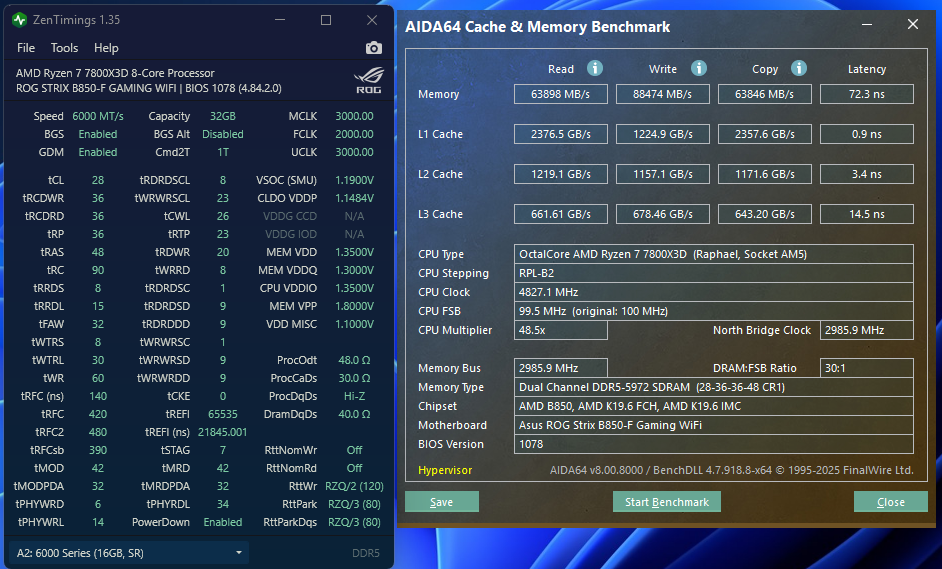Click the North Bridge Clock 2985.9 MHz field
The height and width of the screenshot is (569, 942).
[867, 330]
